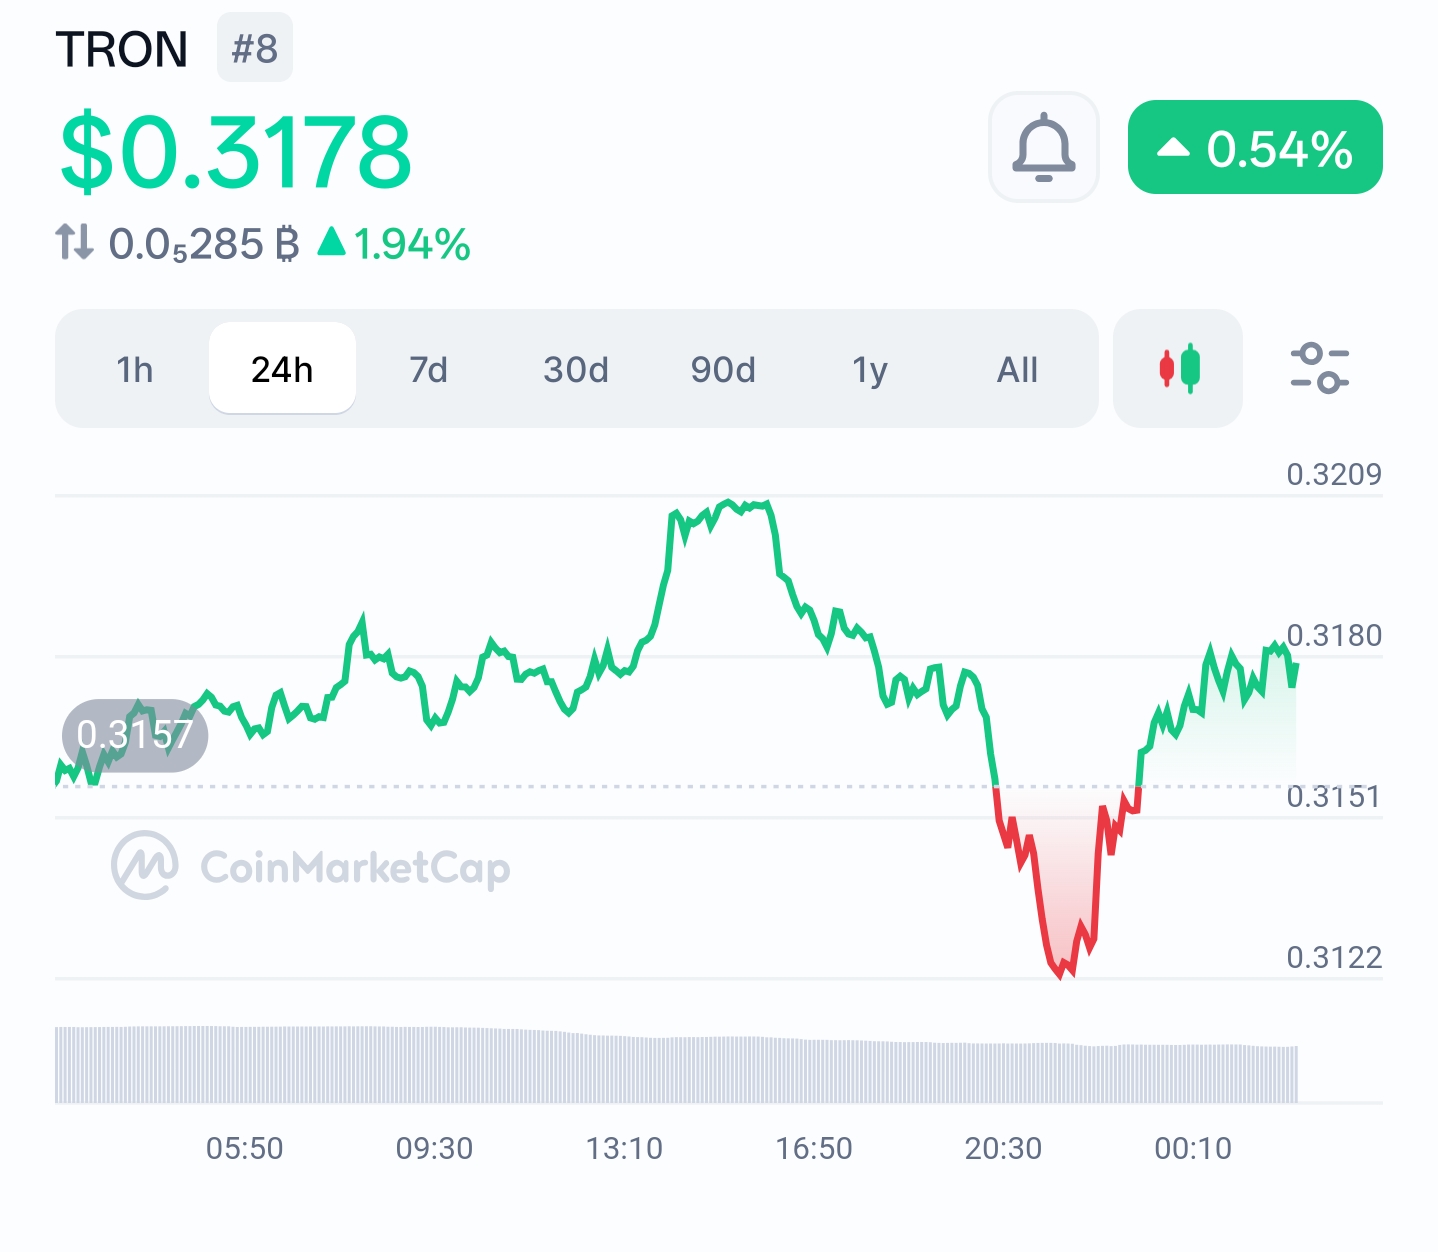1438x1252 pixels.
Task: Tap the green 0.54% change button
Action: click(1255, 148)
